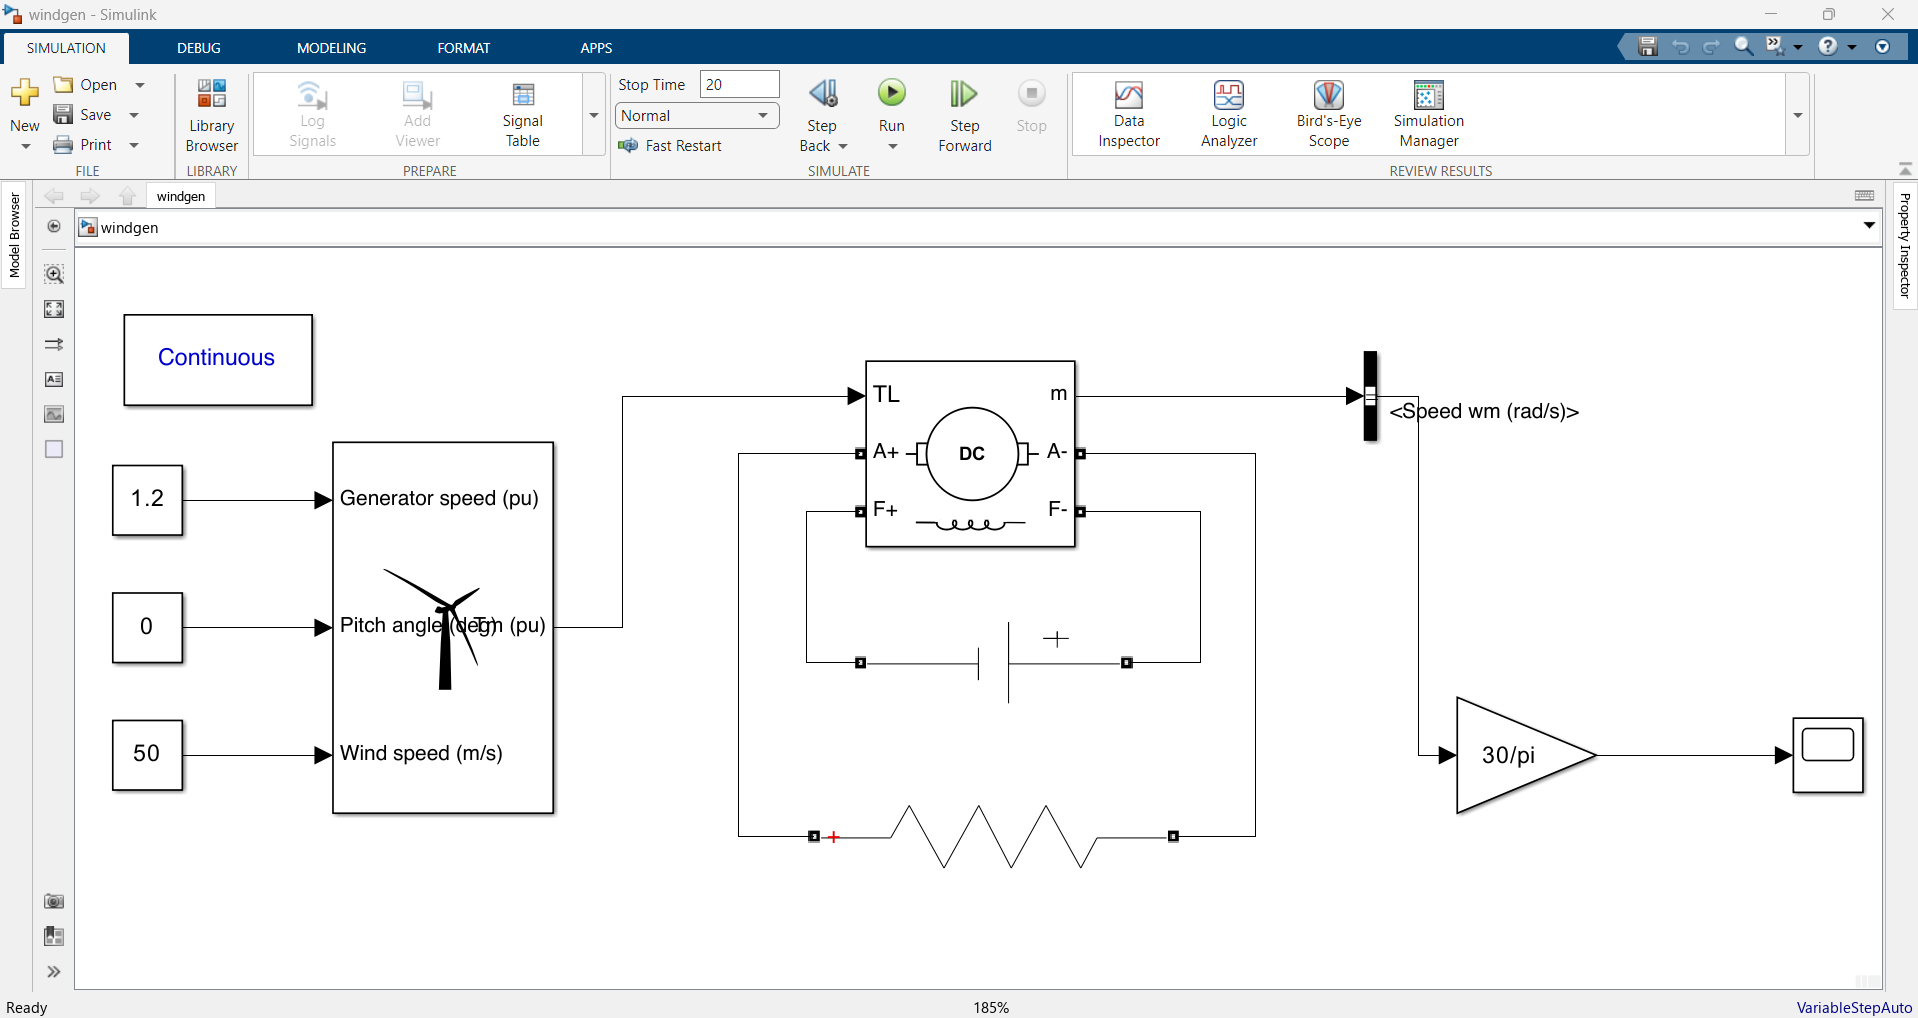The width and height of the screenshot is (1918, 1018).
Task: Select the windgen model tab
Action: click(x=181, y=196)
